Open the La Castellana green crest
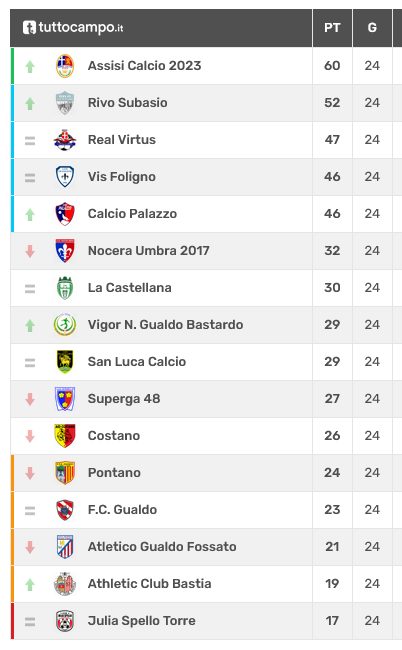402x650 pixels. pos(65,288)
